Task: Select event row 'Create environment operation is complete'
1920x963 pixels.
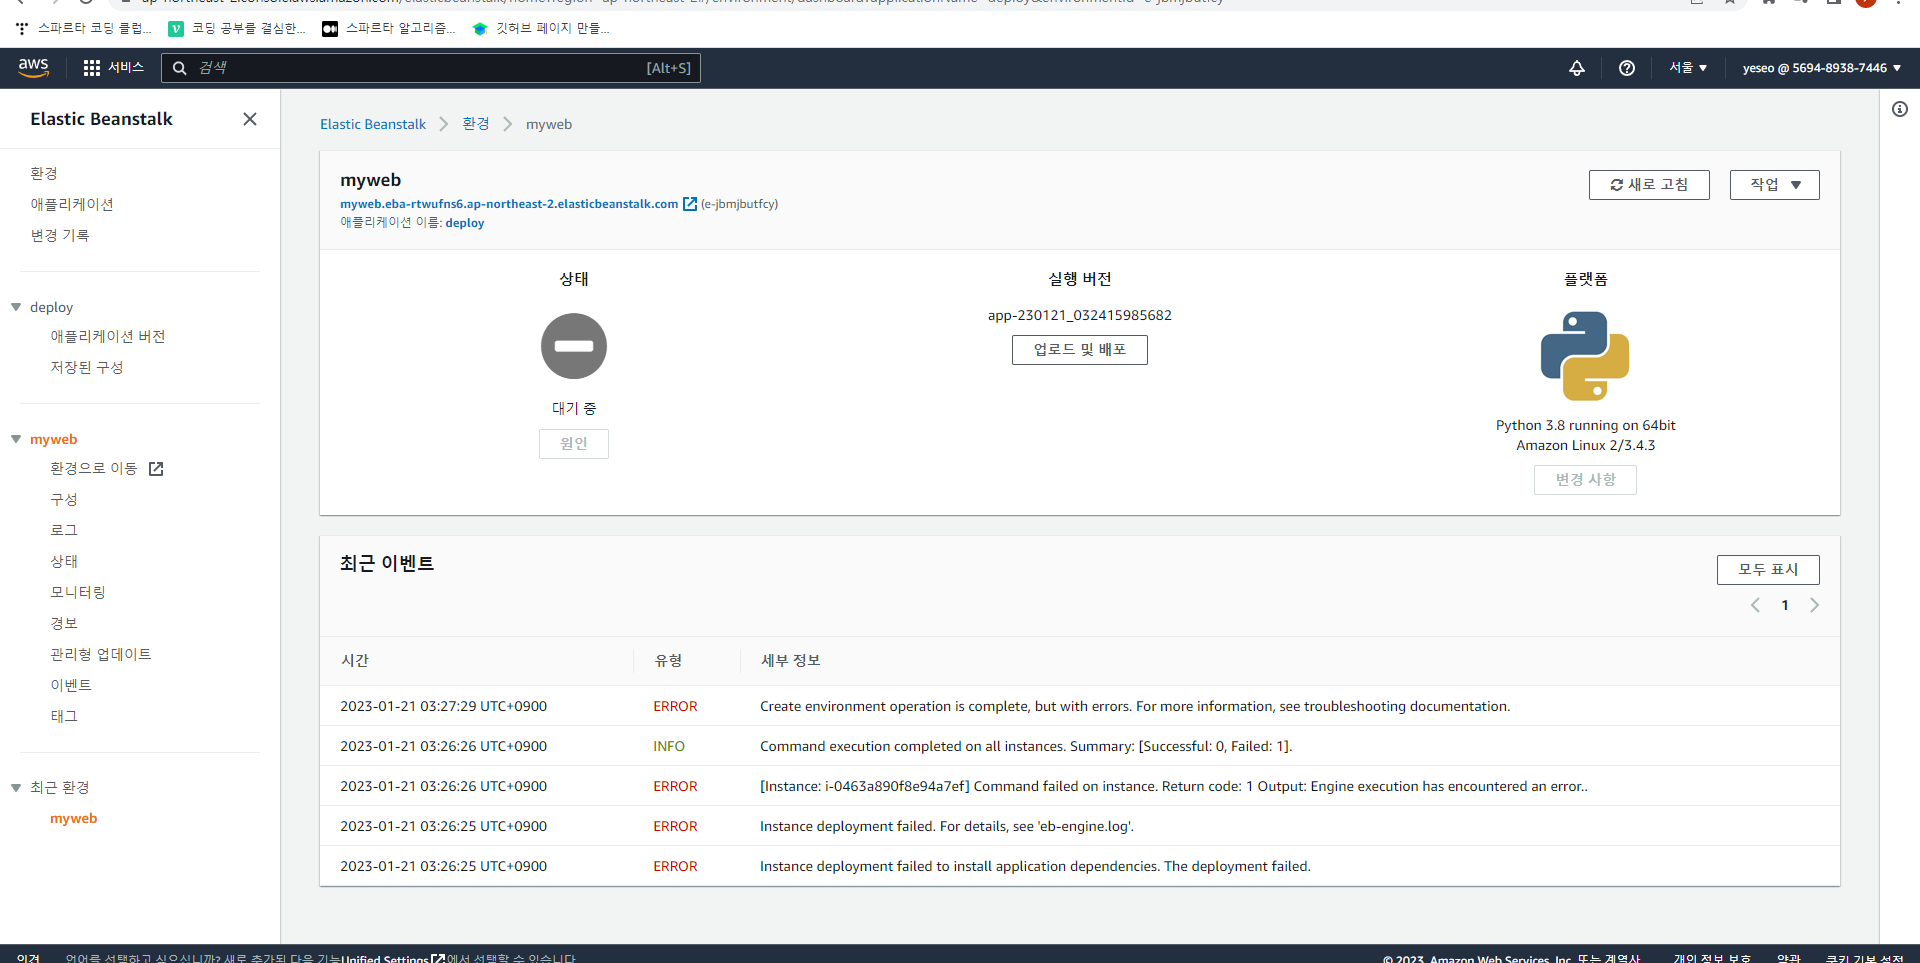Action: point(1080,706)
